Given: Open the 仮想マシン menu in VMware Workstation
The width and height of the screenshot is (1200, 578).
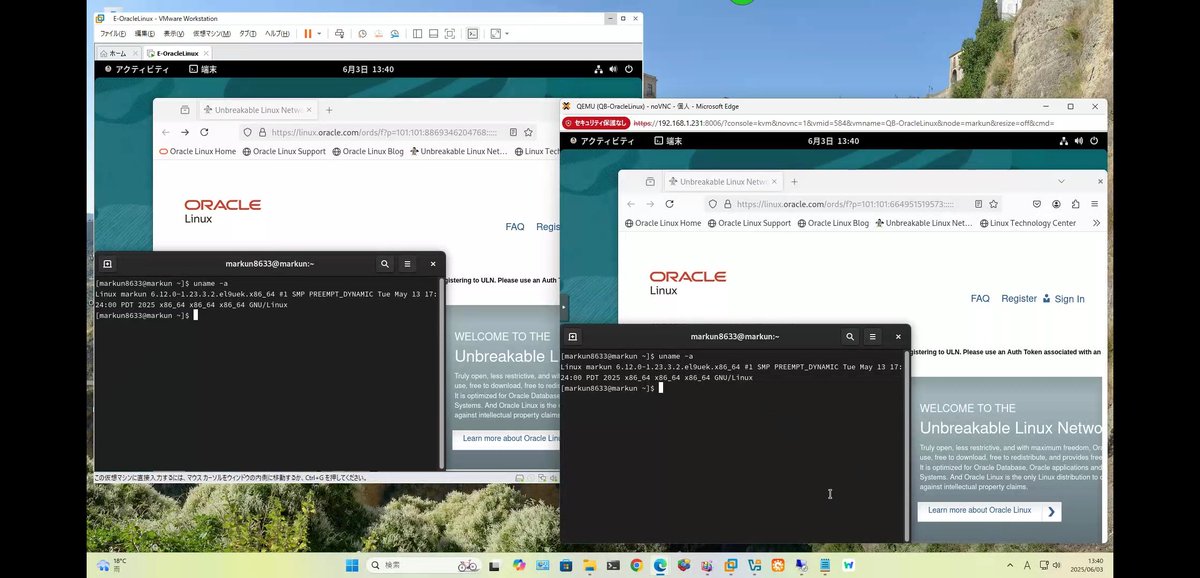Looking at the screenshot, I should [x=212, y=34].
